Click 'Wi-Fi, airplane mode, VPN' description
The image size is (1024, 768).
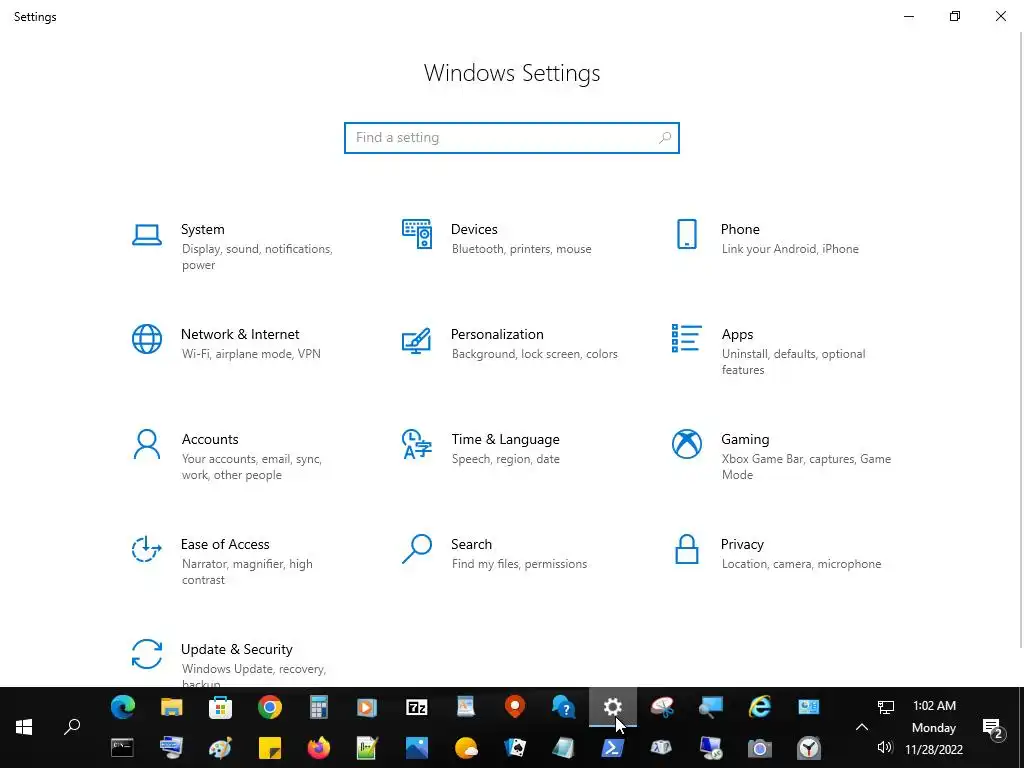[251, 354]
